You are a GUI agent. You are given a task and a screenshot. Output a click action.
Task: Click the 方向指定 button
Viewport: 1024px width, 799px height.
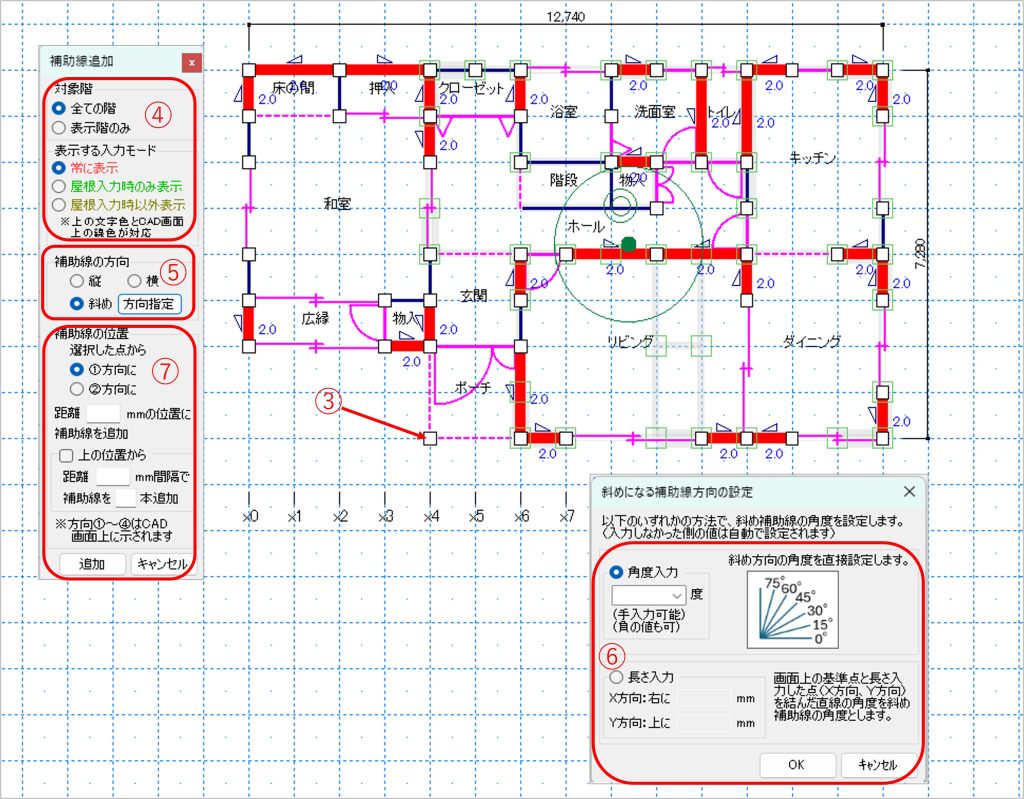[149, 303]
